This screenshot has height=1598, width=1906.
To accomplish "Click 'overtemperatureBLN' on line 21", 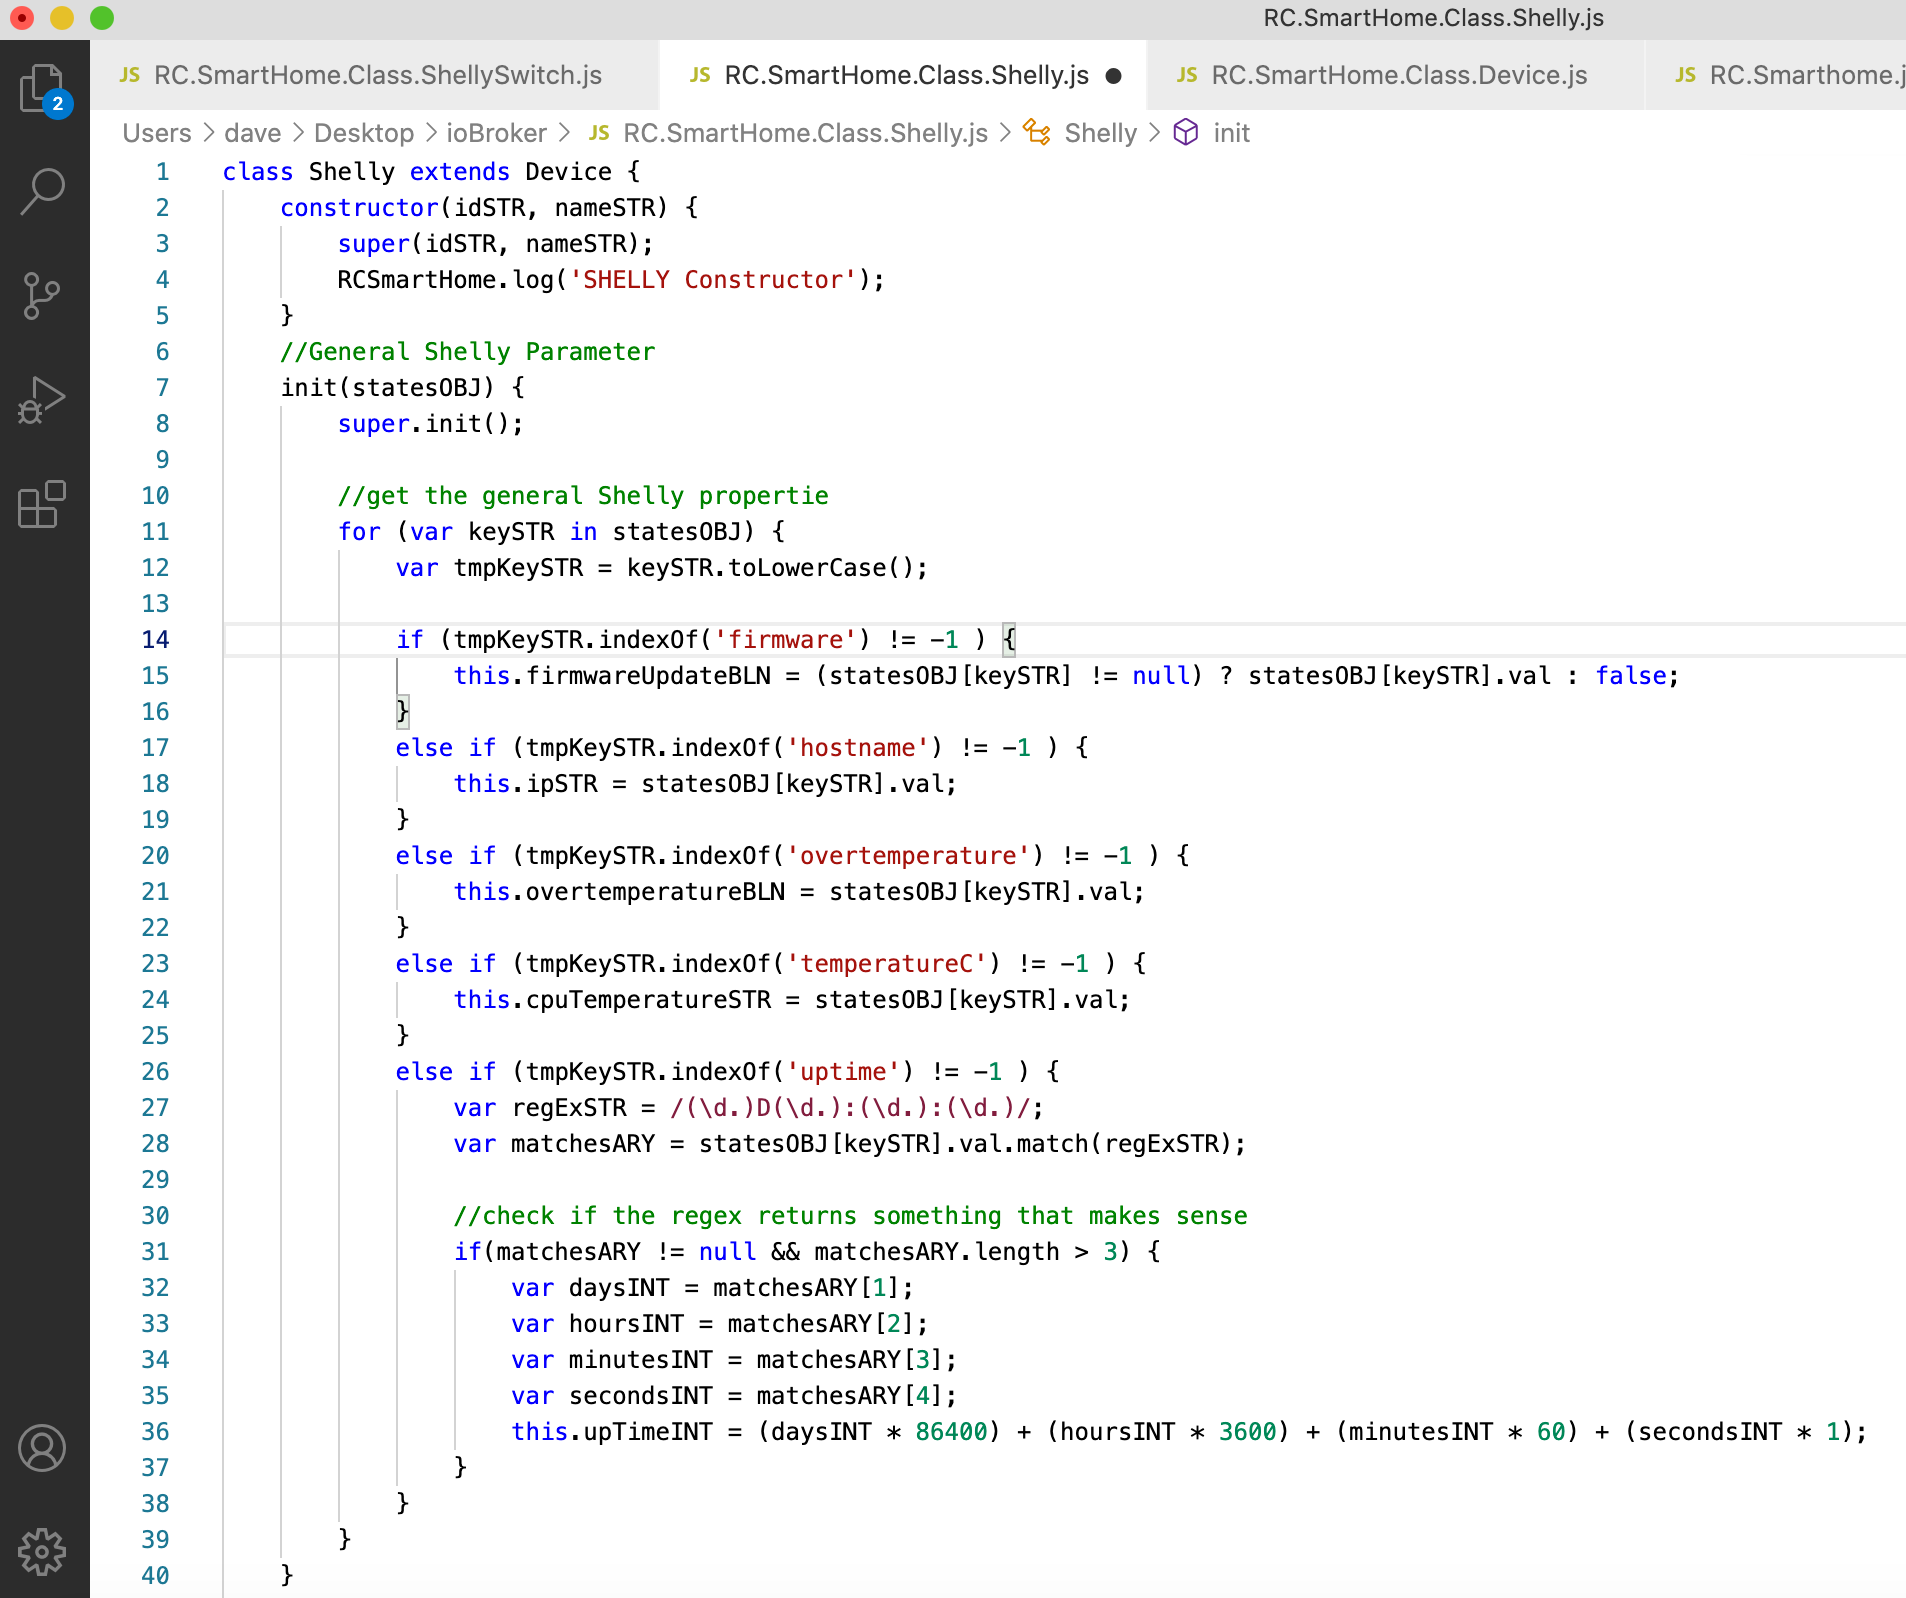I will click(x=655, y=892).
